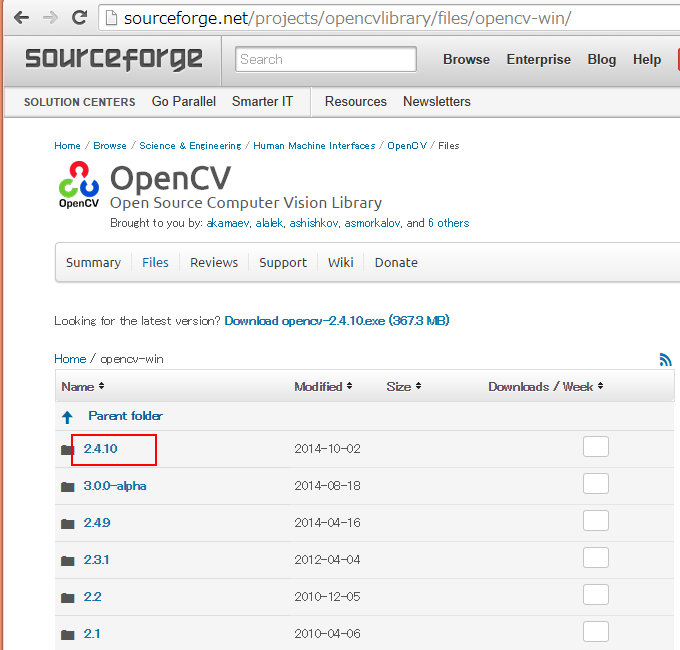The image size is (680, 650).
Task: Open the Enterprise menu item
Action: [539, 59]
